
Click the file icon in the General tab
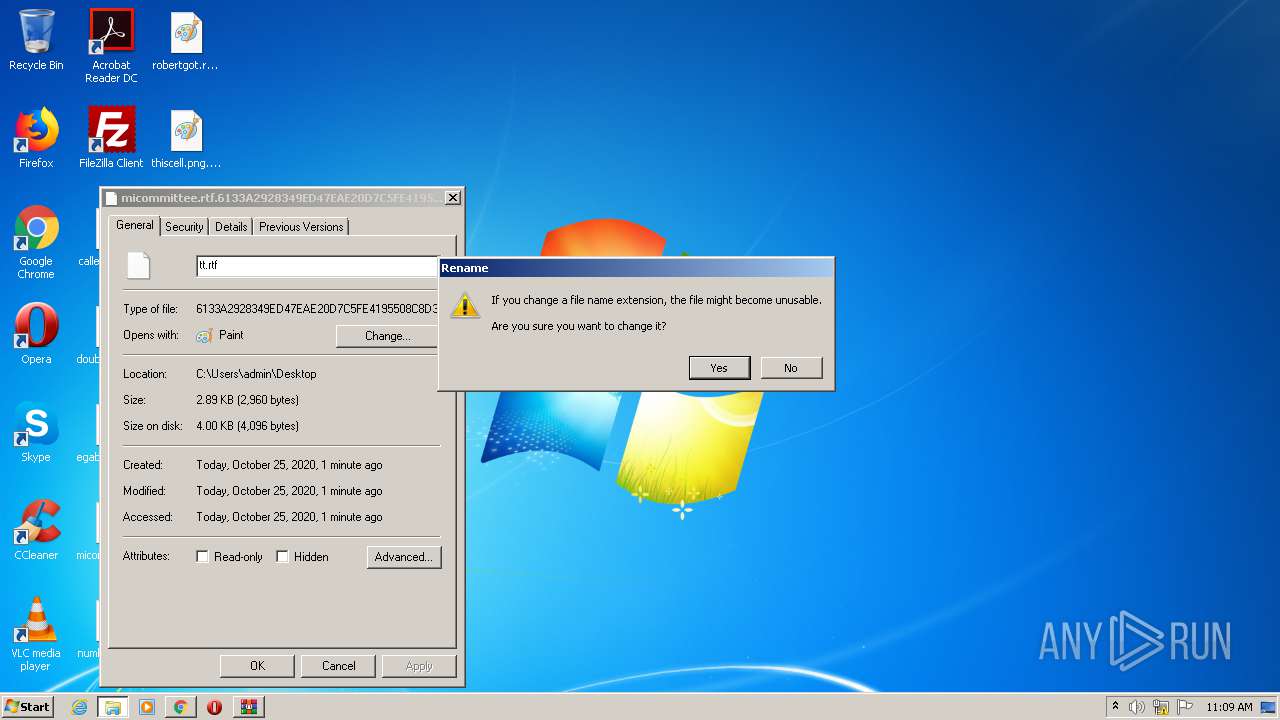pyautogui.click(x=138, y=265)
